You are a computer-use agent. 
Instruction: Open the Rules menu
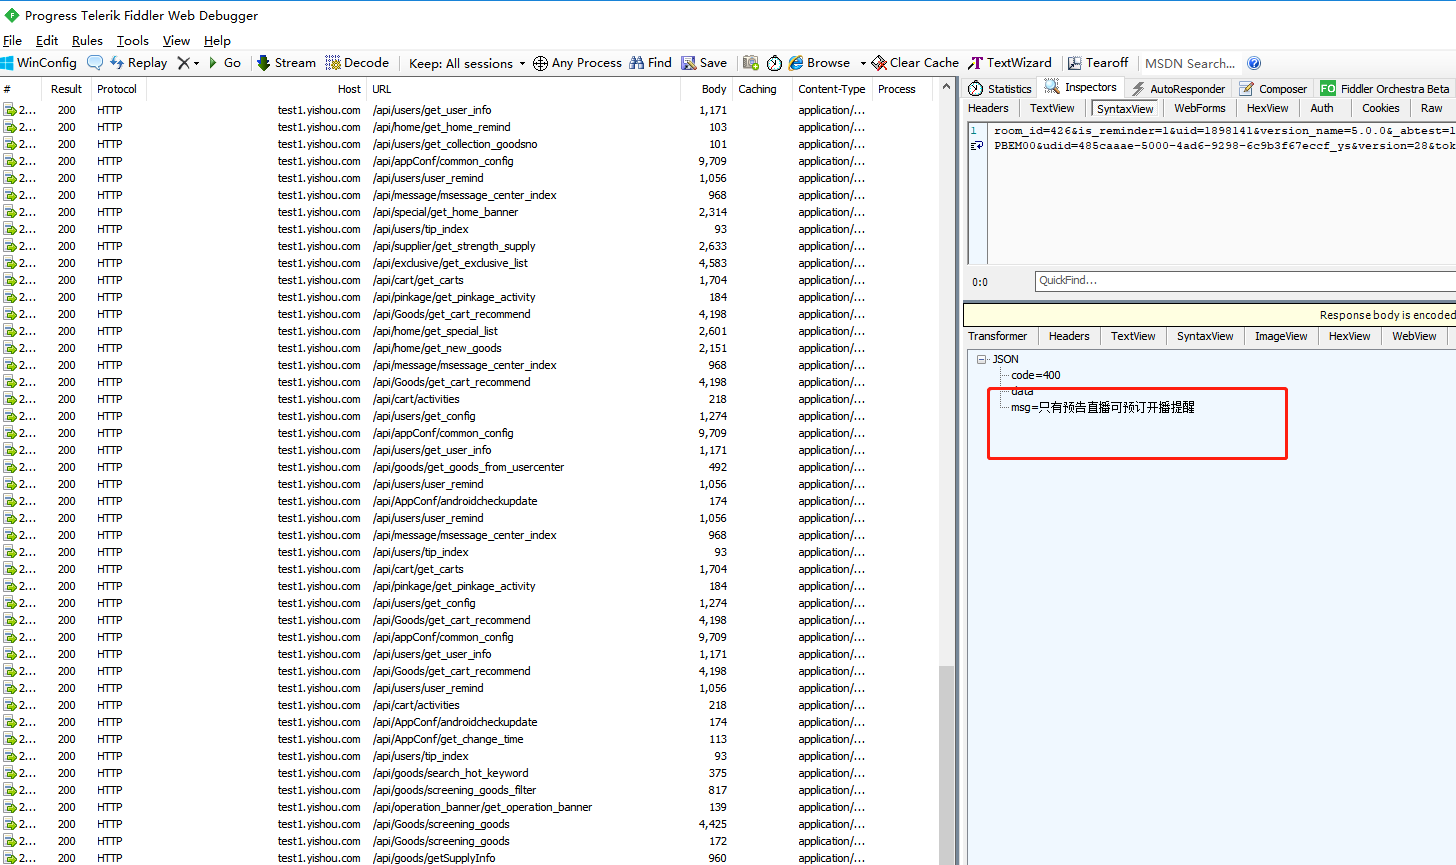click(x=87, y=41)
